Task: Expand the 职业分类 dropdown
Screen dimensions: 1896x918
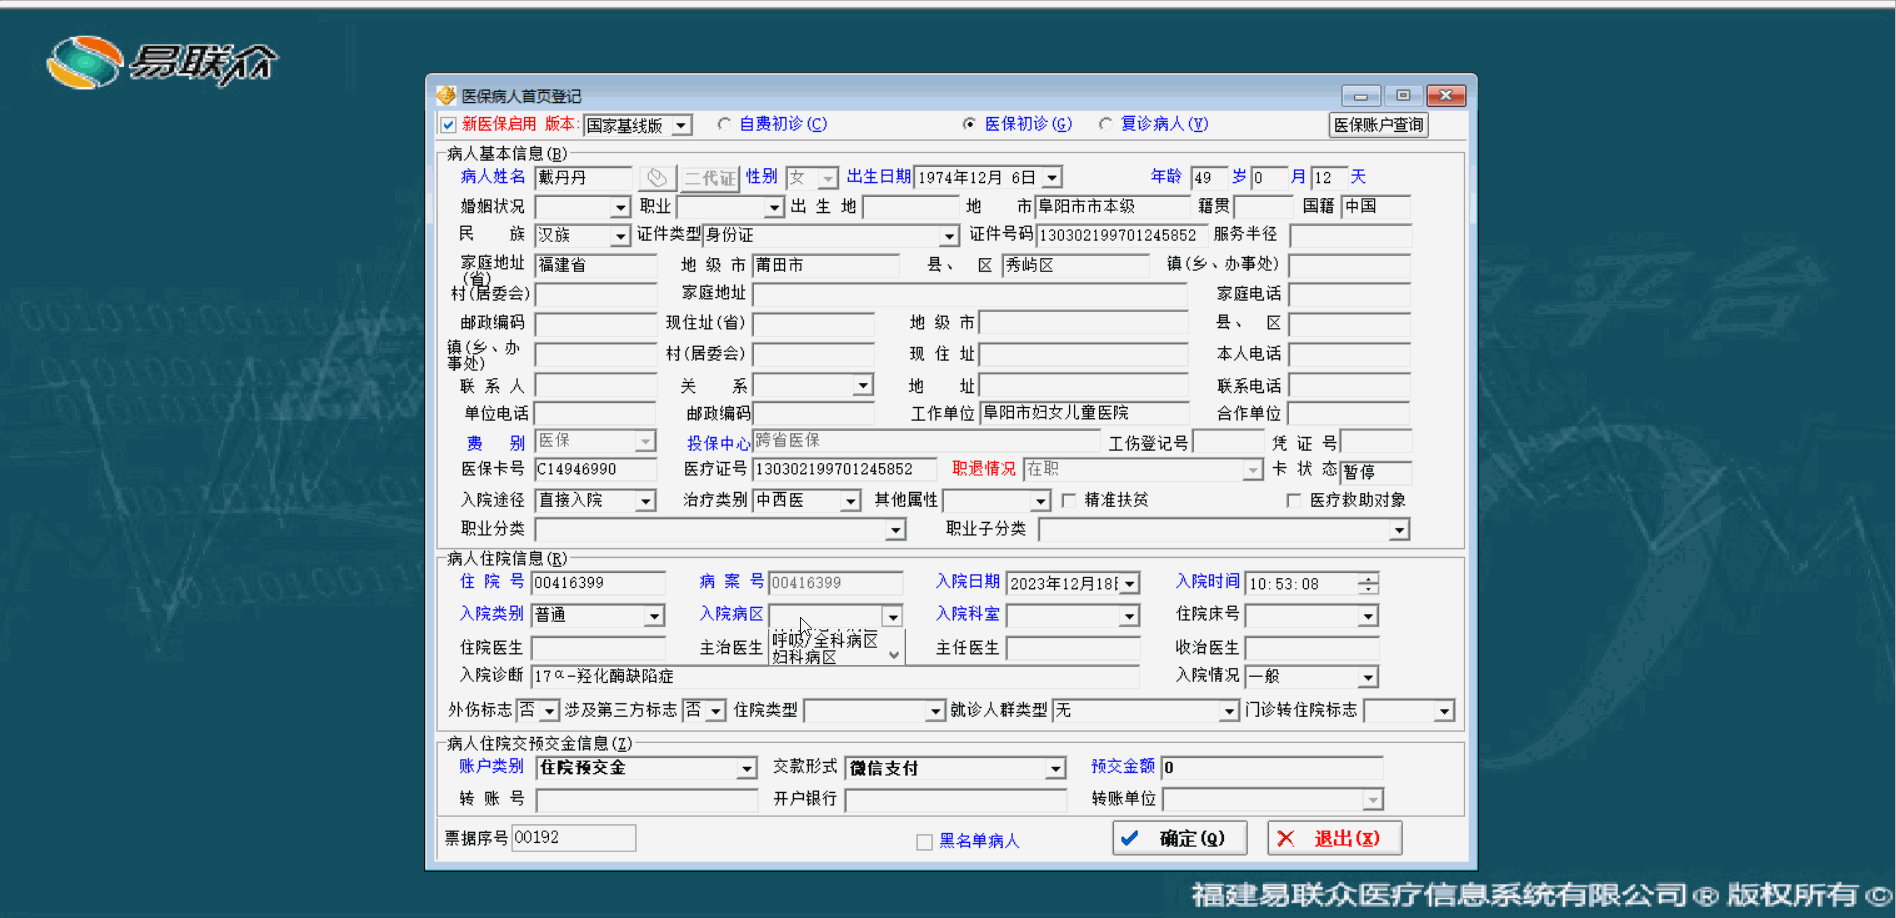Action: (896, 530)
